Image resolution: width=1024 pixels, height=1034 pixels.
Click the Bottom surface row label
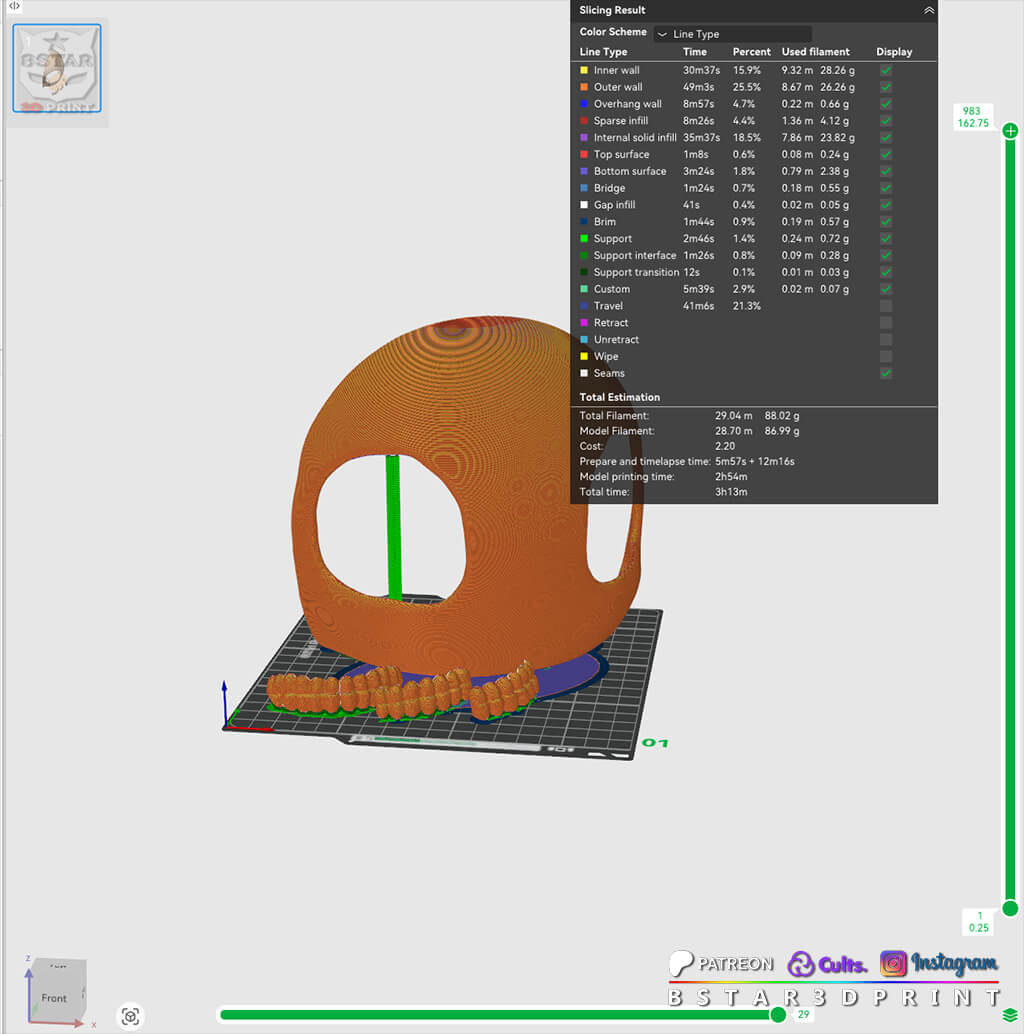(630, 171)
